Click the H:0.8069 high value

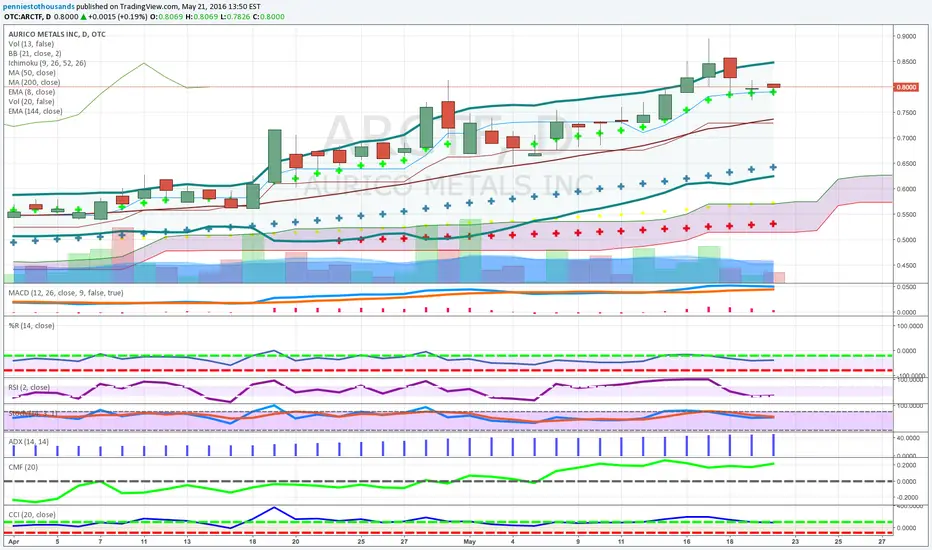point(201,17)
